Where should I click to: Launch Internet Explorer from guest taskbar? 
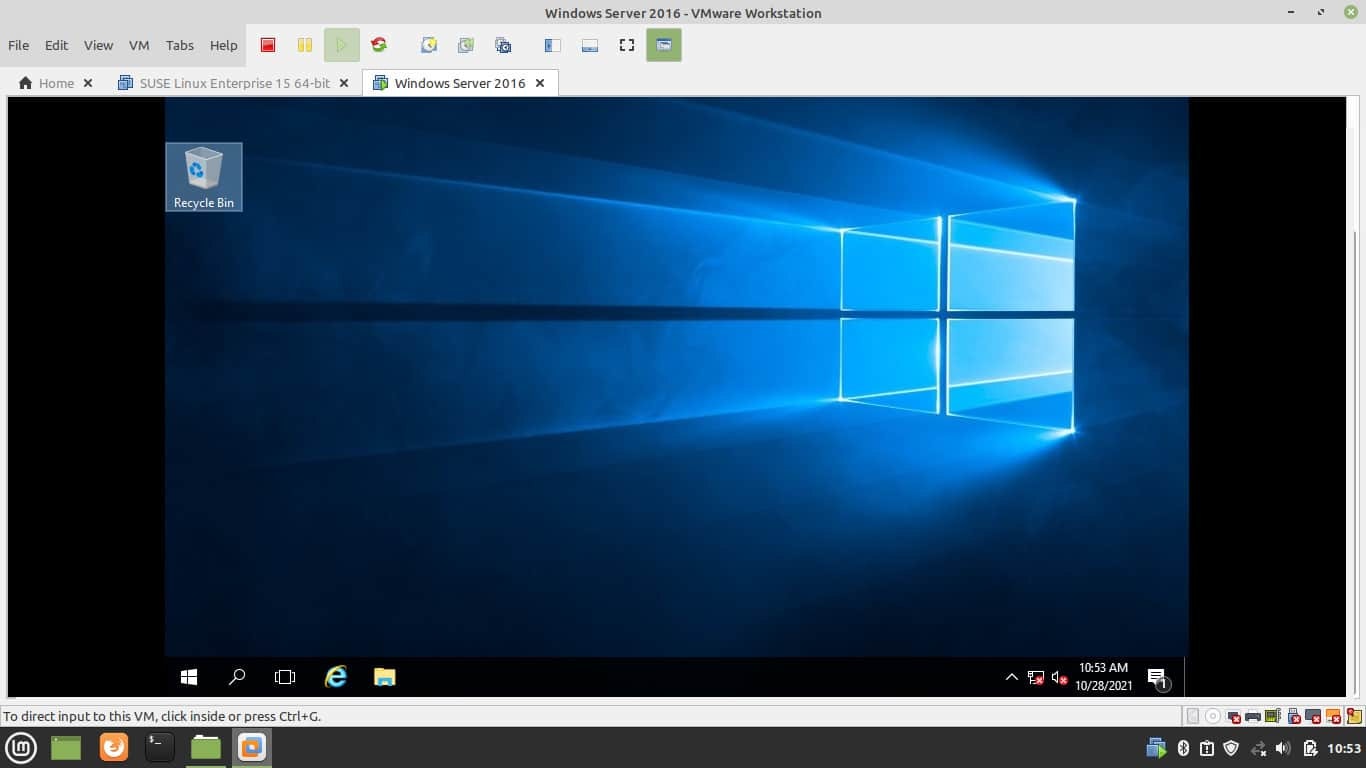click(336, 677)
